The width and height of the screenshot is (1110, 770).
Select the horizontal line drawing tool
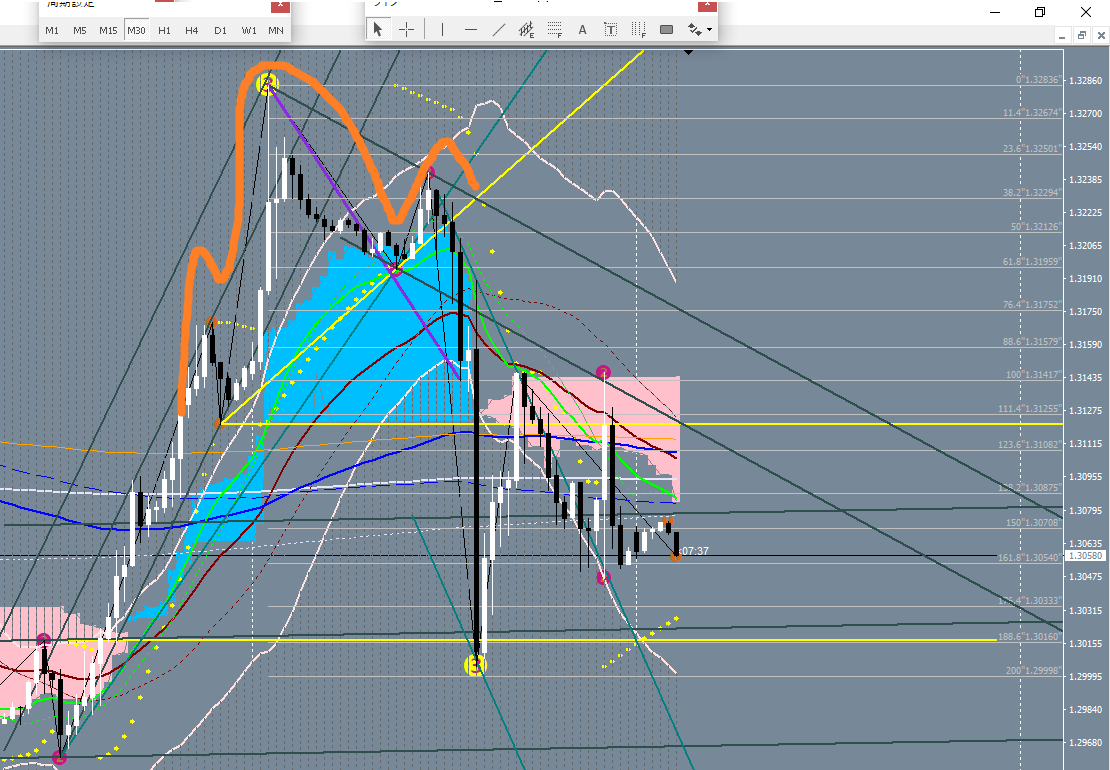coord(471,30)
